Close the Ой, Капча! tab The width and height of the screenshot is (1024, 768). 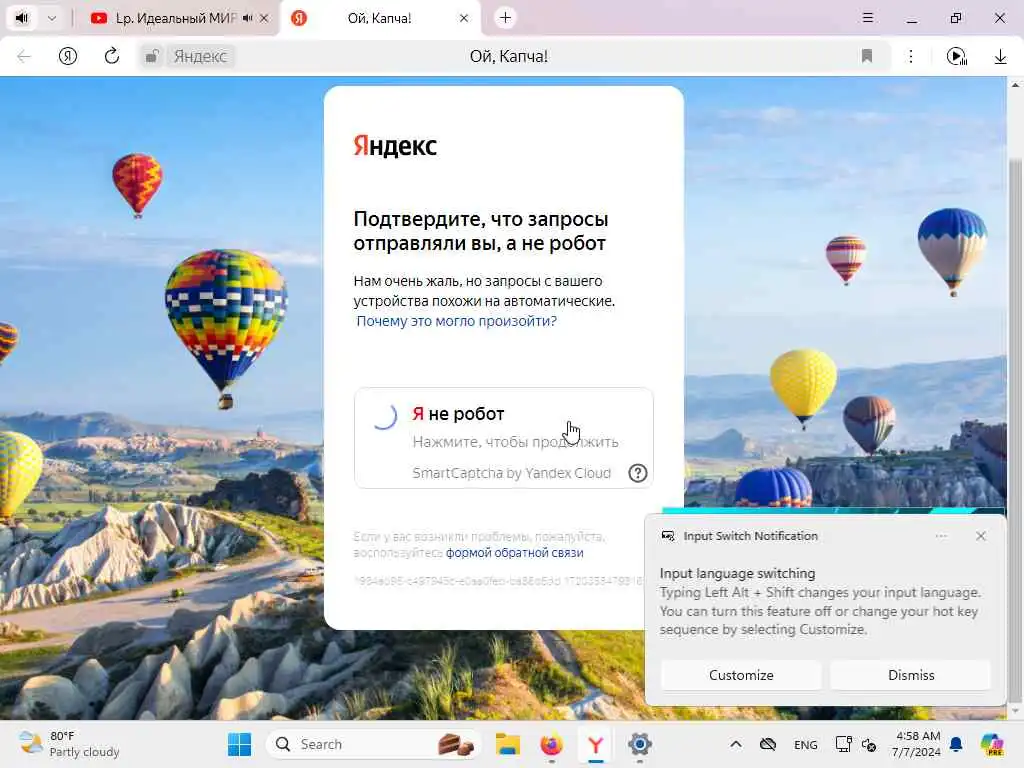click(x=464, y=18)
